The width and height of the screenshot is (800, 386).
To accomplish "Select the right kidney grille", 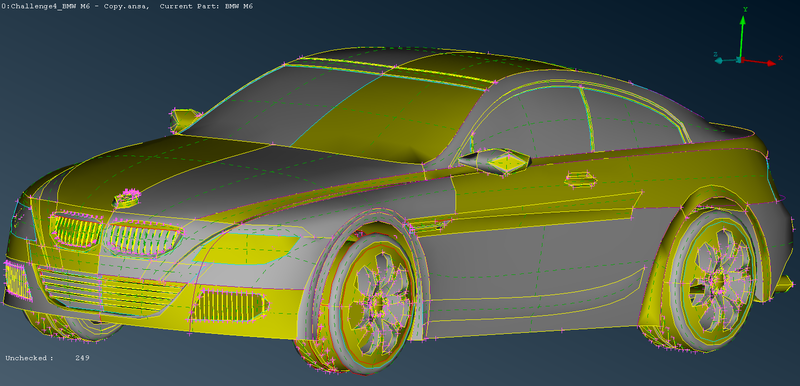I will [142, 238].
